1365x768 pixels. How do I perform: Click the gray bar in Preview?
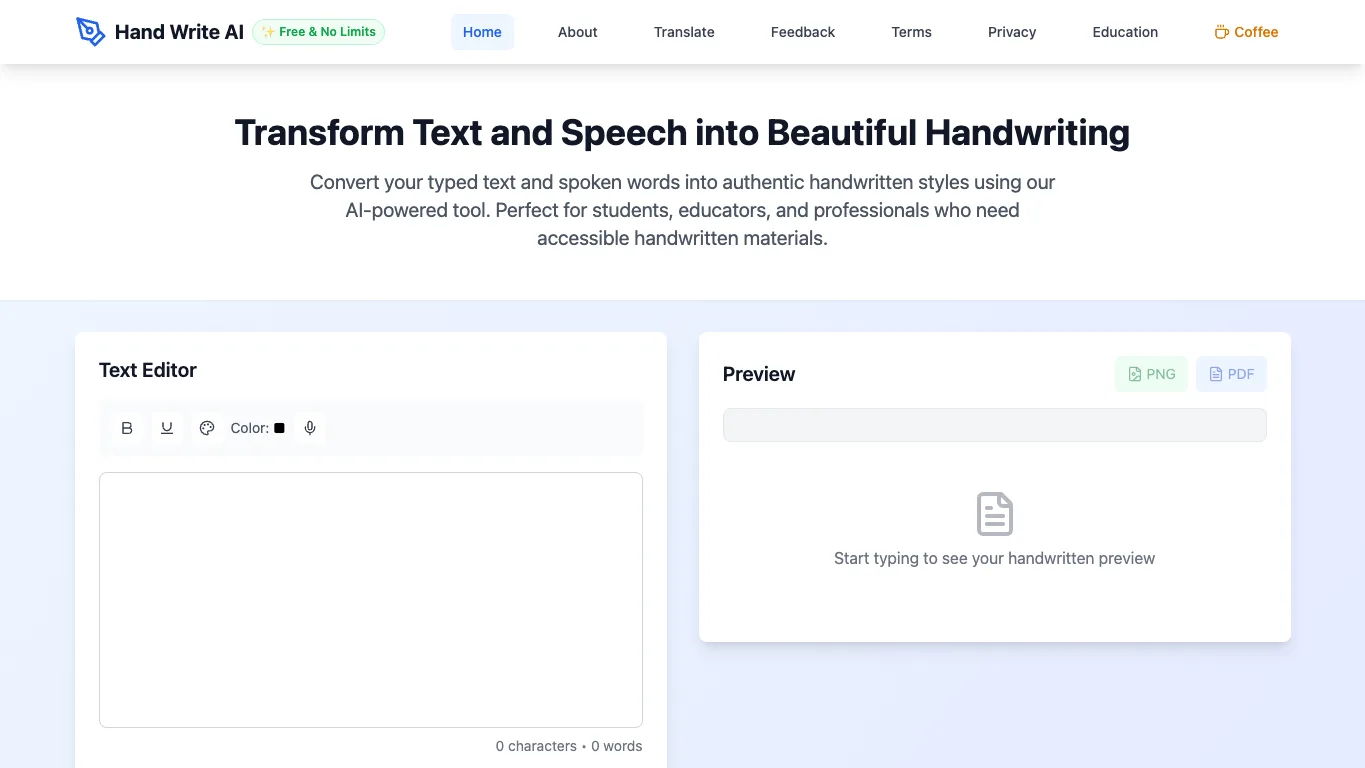pyautogui.click(x=995, y=425)
